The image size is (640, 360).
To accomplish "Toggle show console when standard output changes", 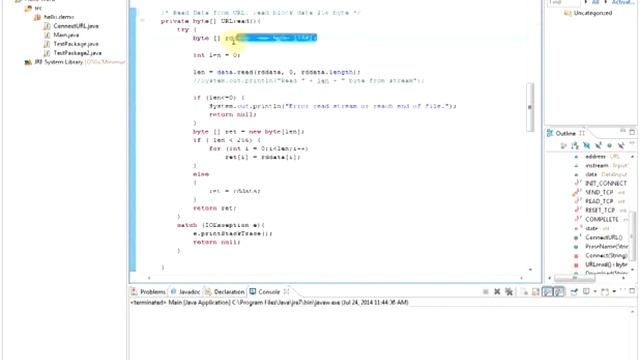I will coord(547,292).
